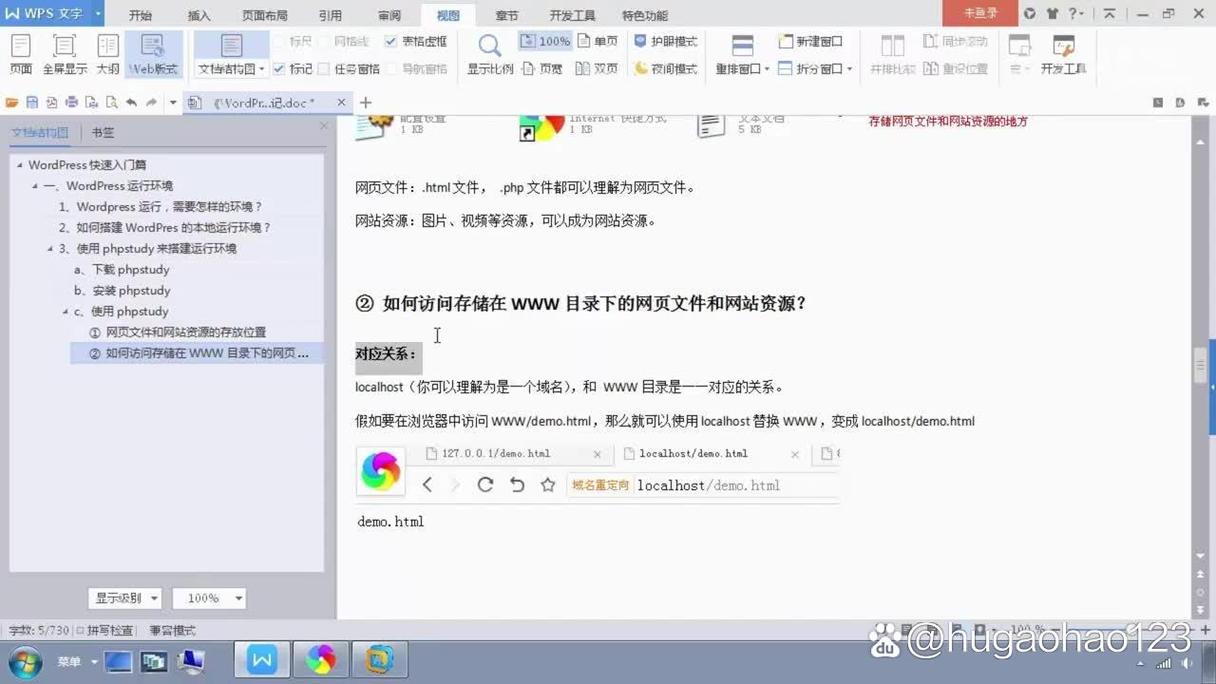
Task: Select Web版式 layout view
Action: [x=153, y=53]
